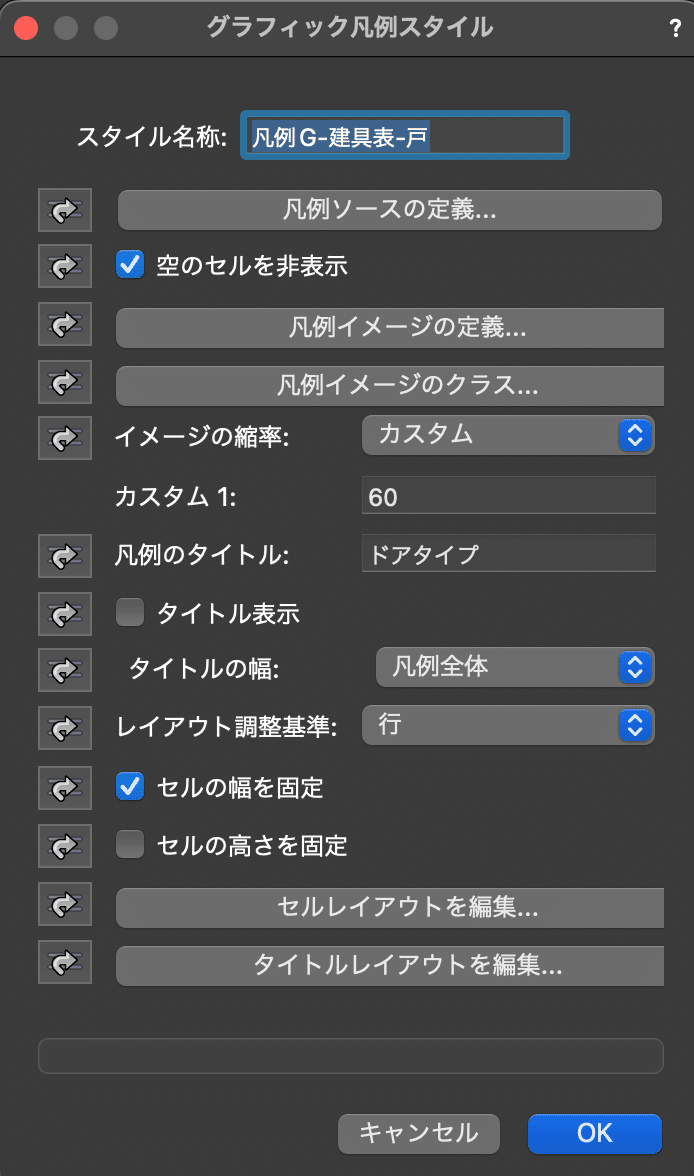
Task: Expand the レイアウト調整基準 dropdown showing 行
Action: (508, 725)
